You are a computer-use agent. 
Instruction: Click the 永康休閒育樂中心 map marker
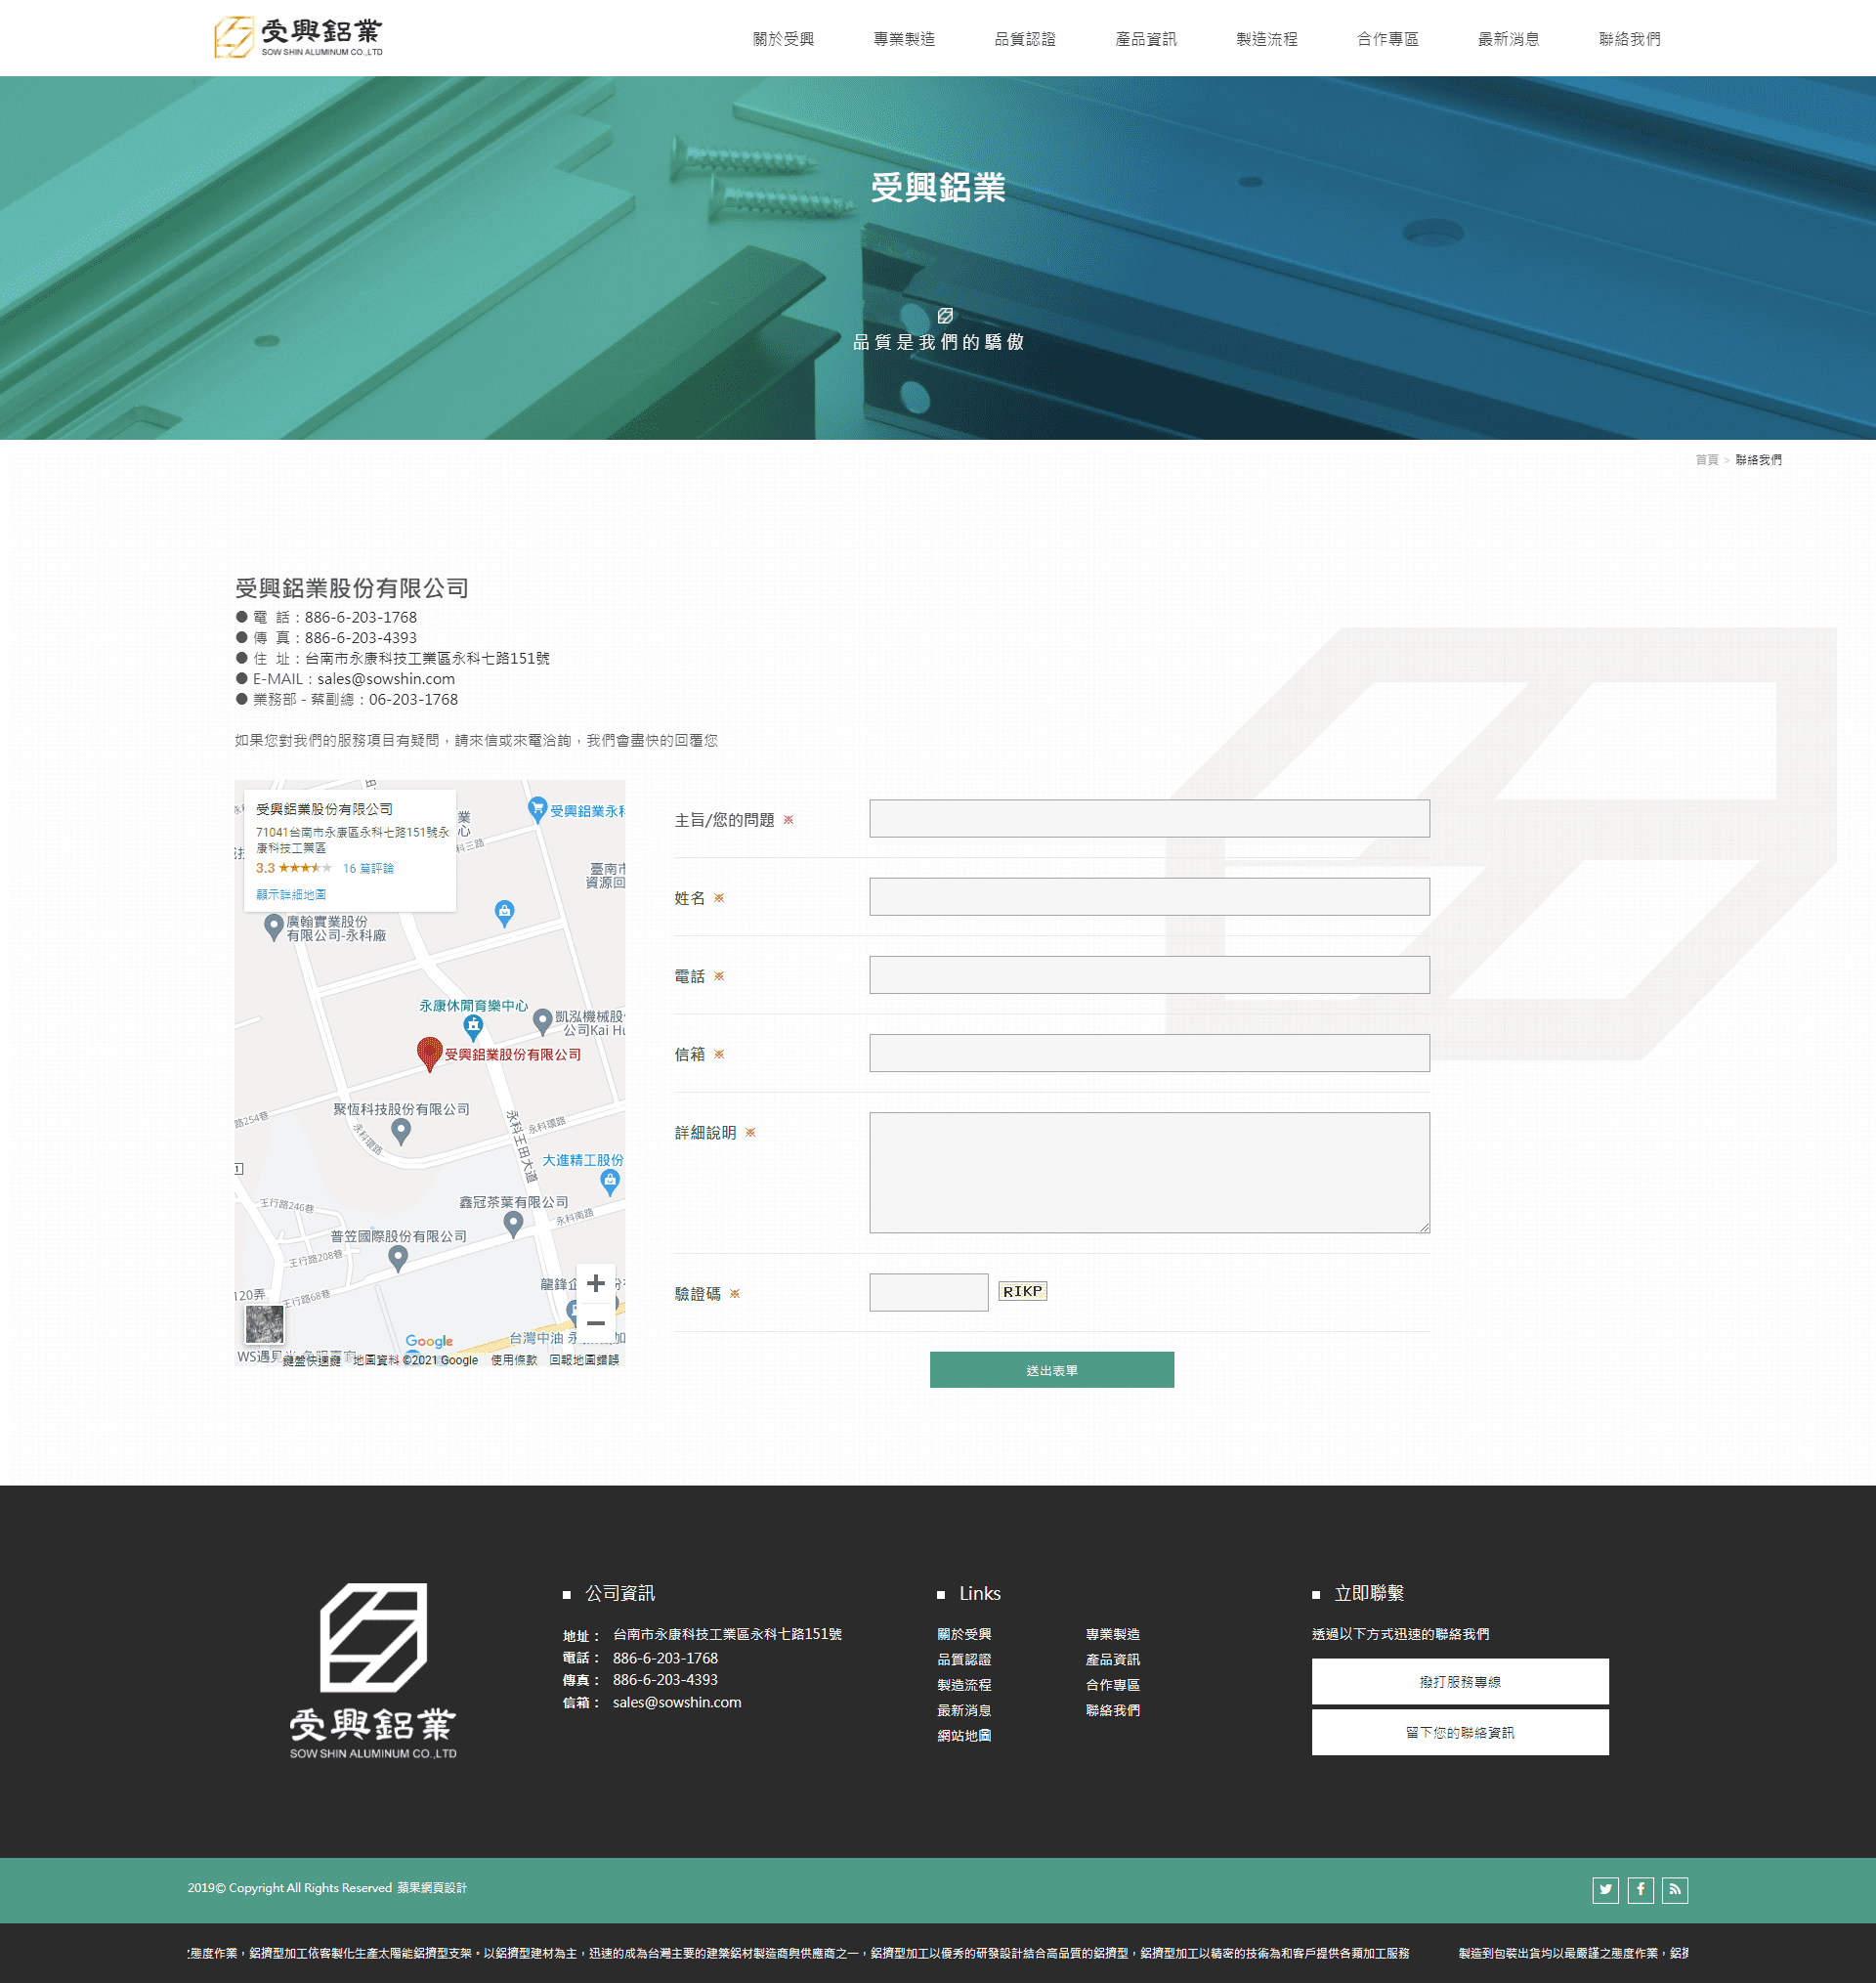473,1026
